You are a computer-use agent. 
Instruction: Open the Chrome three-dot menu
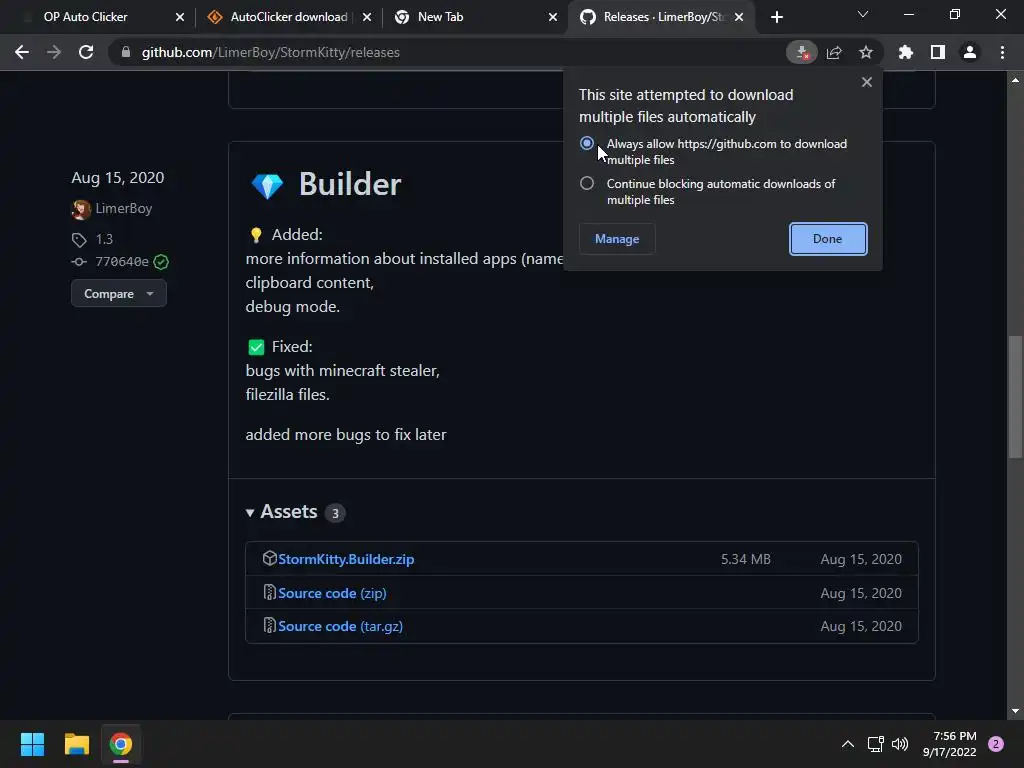point(1002,52)
